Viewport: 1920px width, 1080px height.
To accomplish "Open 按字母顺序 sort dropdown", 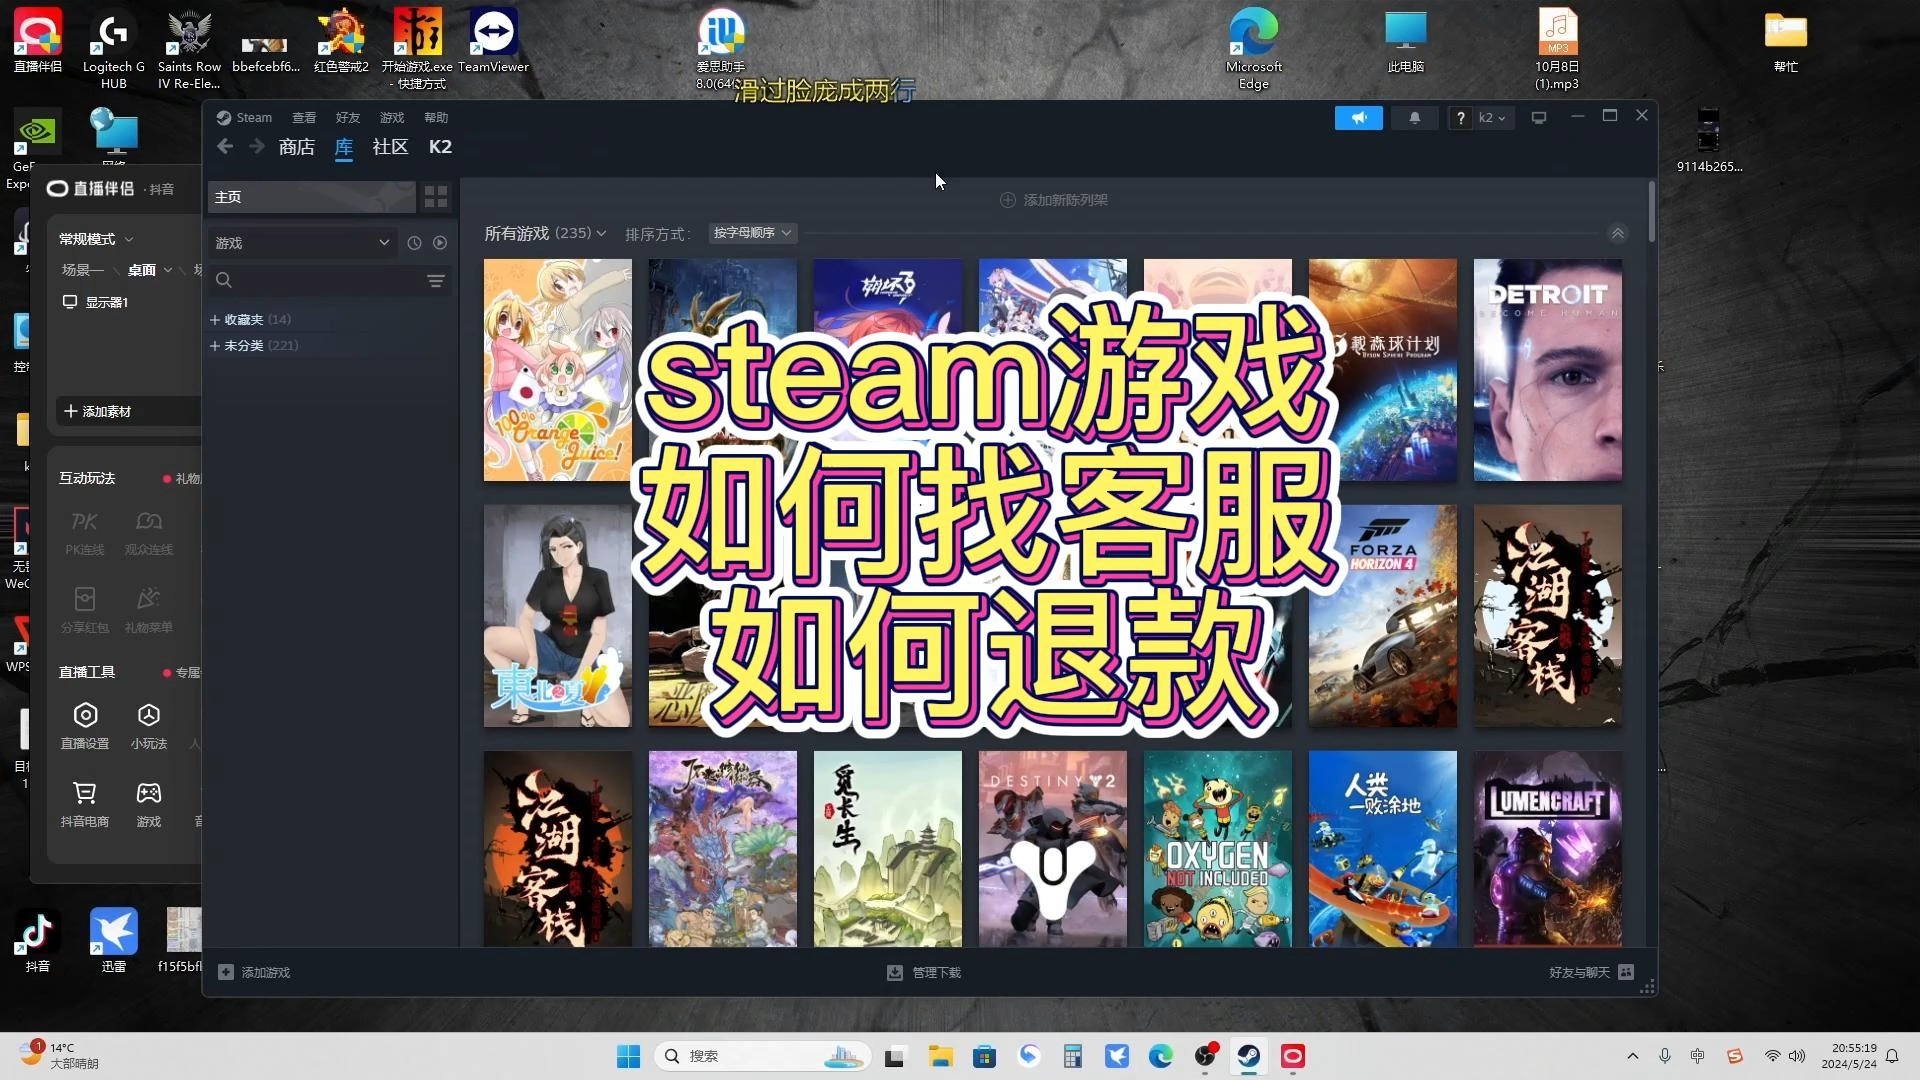I will [x=752, y=233].
